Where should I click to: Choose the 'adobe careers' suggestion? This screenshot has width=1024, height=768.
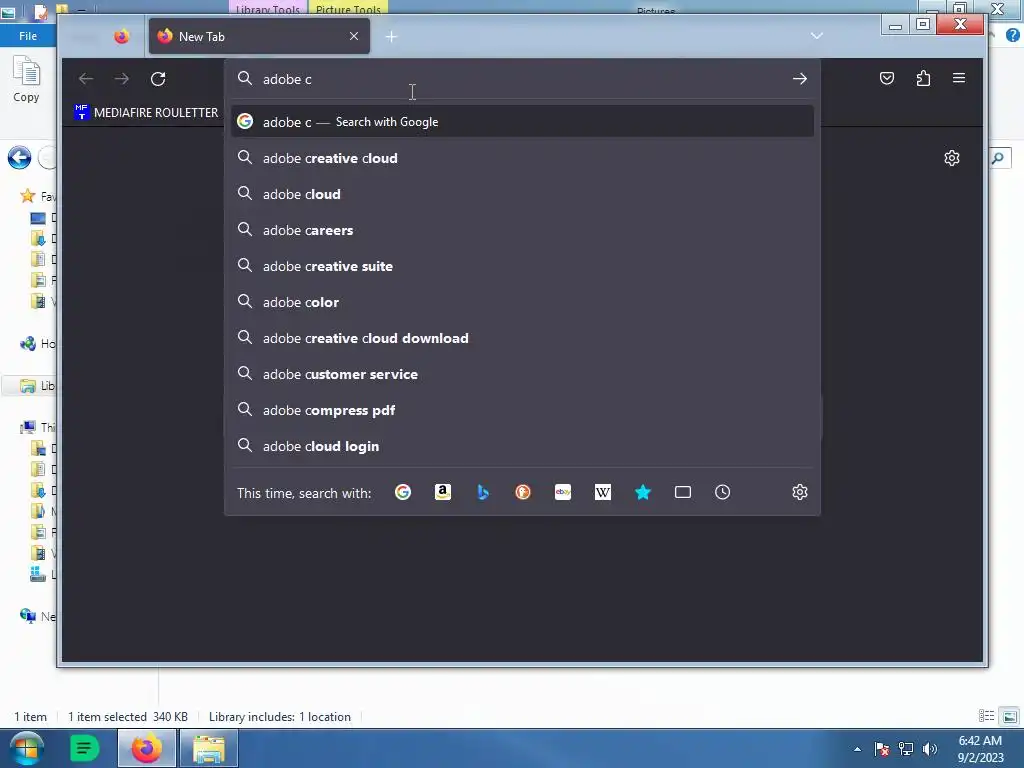point(522,230)
